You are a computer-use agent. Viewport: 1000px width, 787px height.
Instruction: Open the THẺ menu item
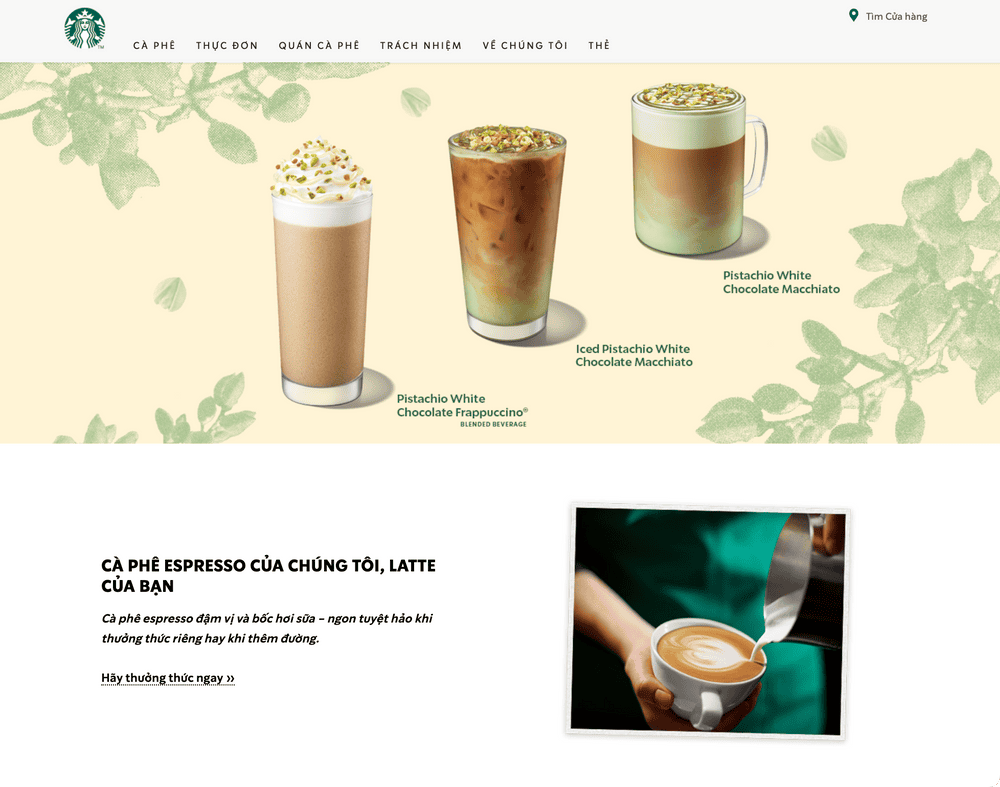pyautogui.click(x=599, y=45)
